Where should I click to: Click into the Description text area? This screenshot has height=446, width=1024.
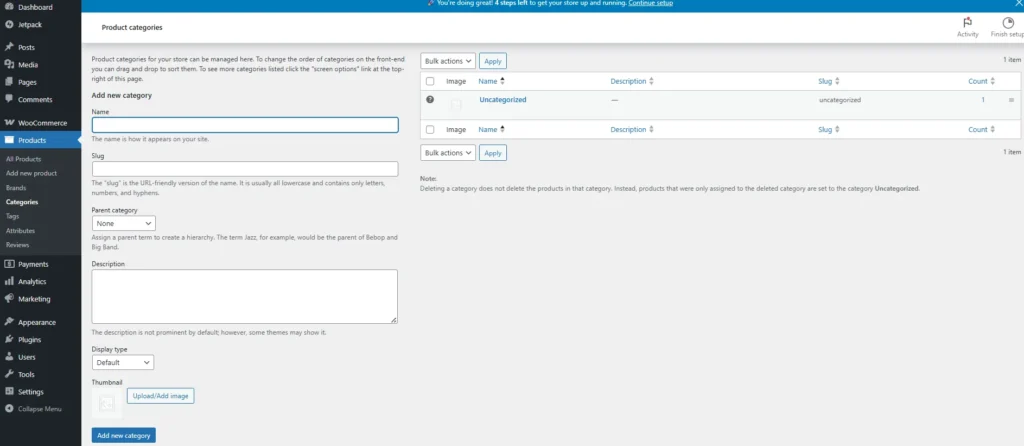point(245,296)
